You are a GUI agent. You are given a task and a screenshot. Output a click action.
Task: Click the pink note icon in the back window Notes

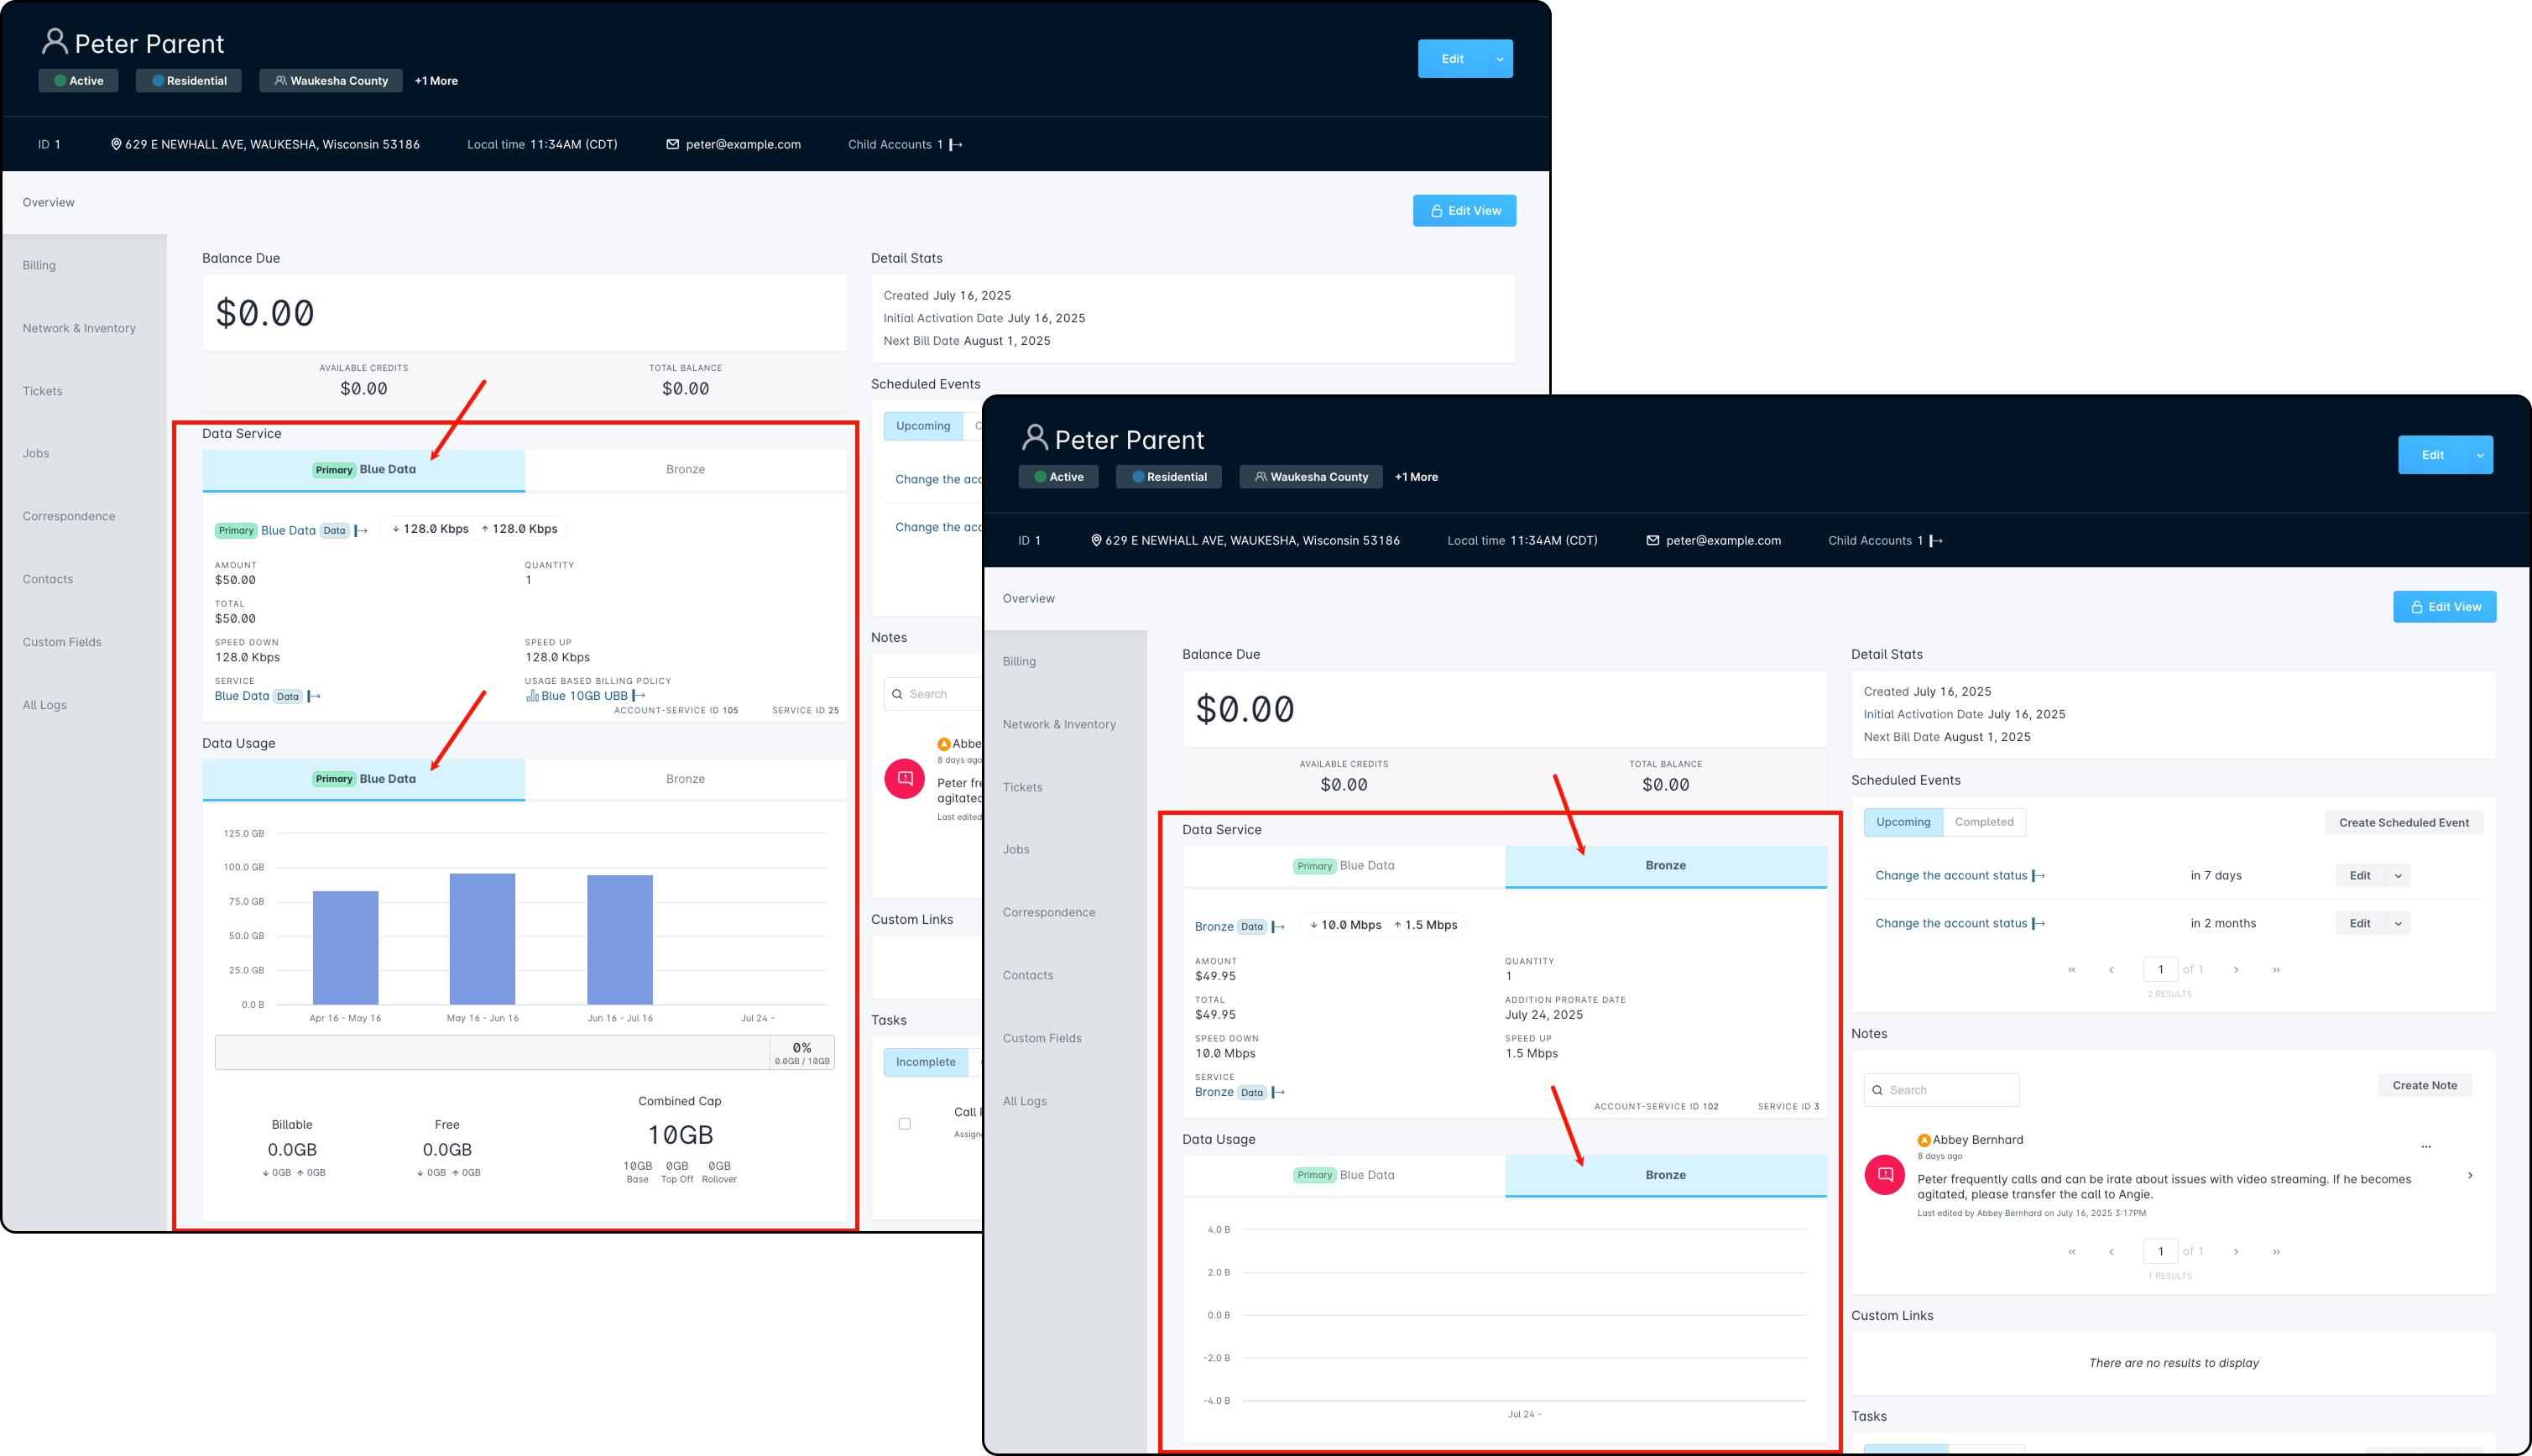coord(905,778)
